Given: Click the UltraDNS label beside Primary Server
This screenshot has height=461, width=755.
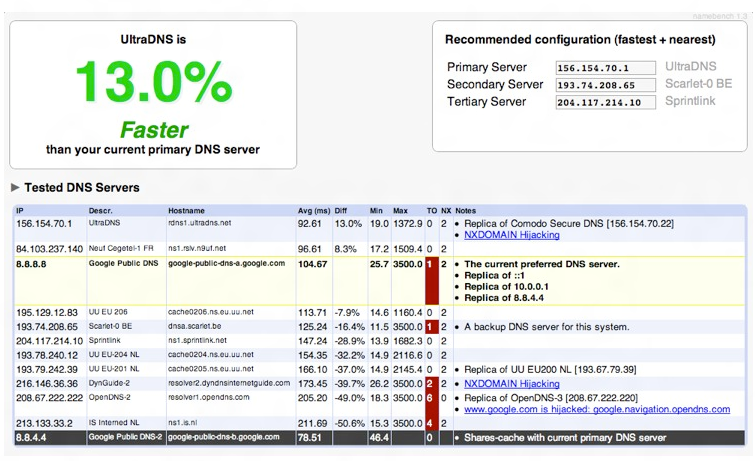Looking at the screenshot, I should pyautogui.click(x=690, y=66).
